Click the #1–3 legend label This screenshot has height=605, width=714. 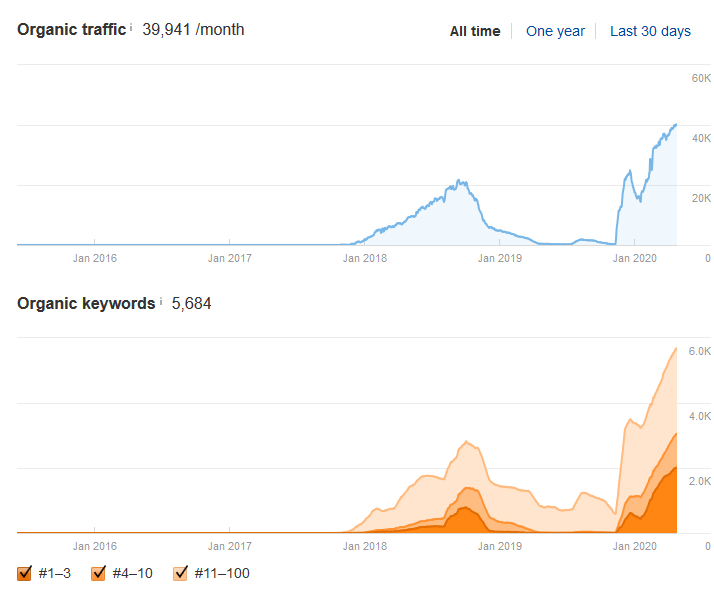tap(55, 573)
